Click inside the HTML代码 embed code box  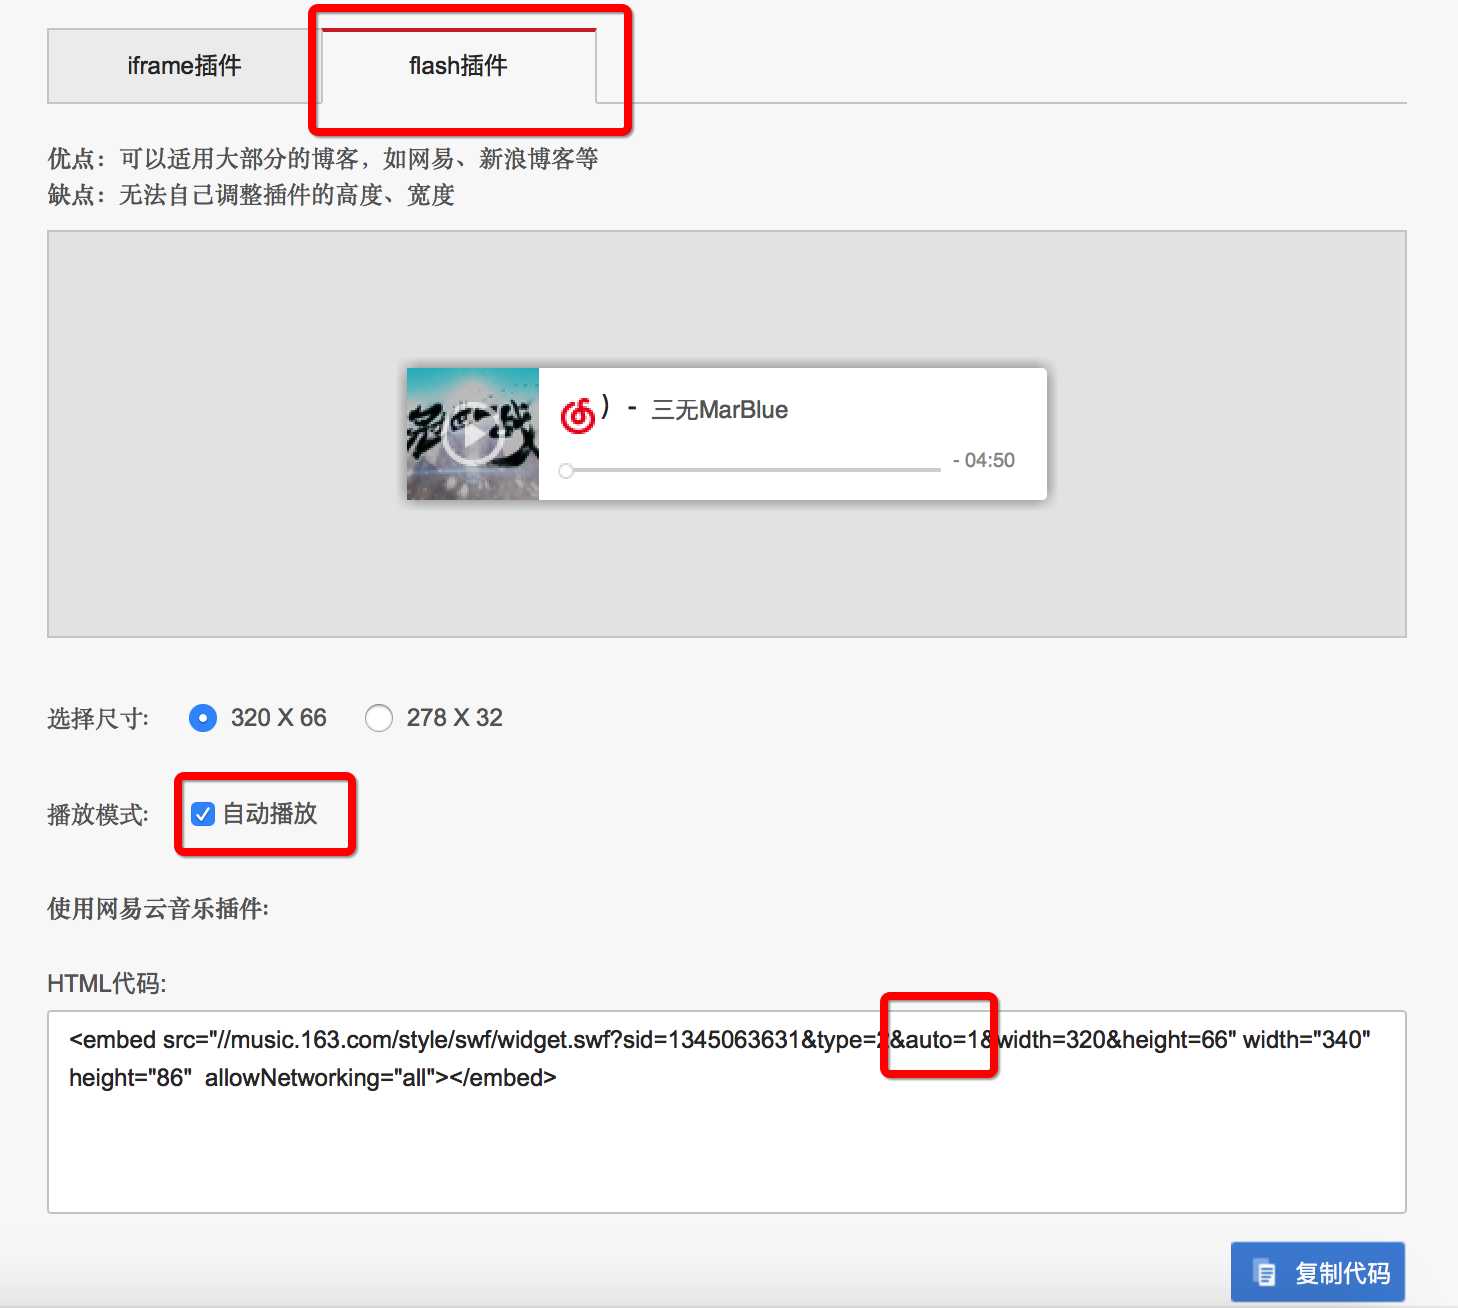(x=727, y=1112)
